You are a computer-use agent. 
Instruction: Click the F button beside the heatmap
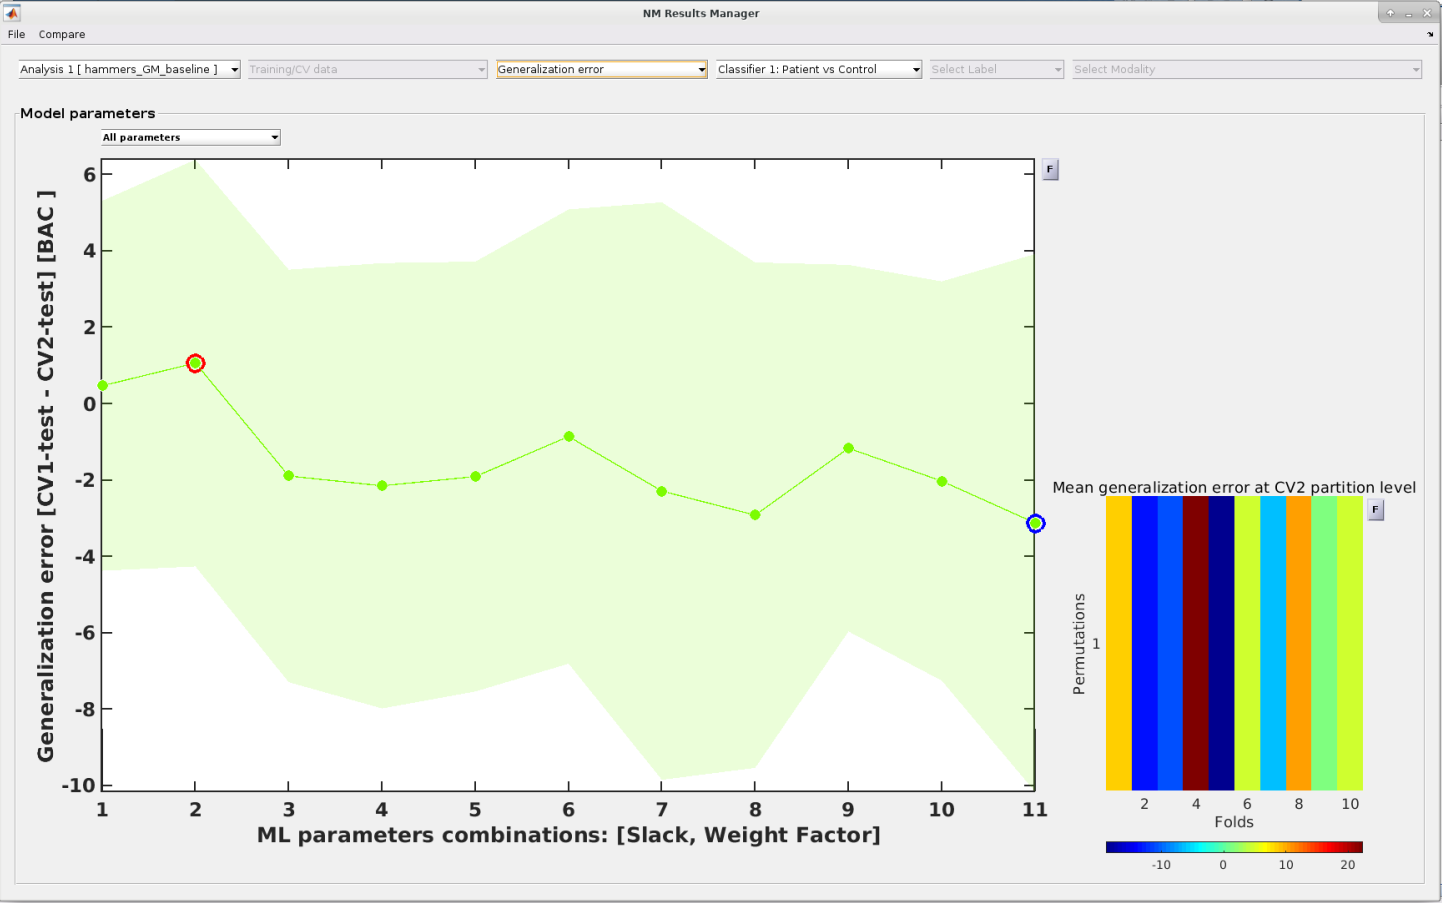point(1375,509)
